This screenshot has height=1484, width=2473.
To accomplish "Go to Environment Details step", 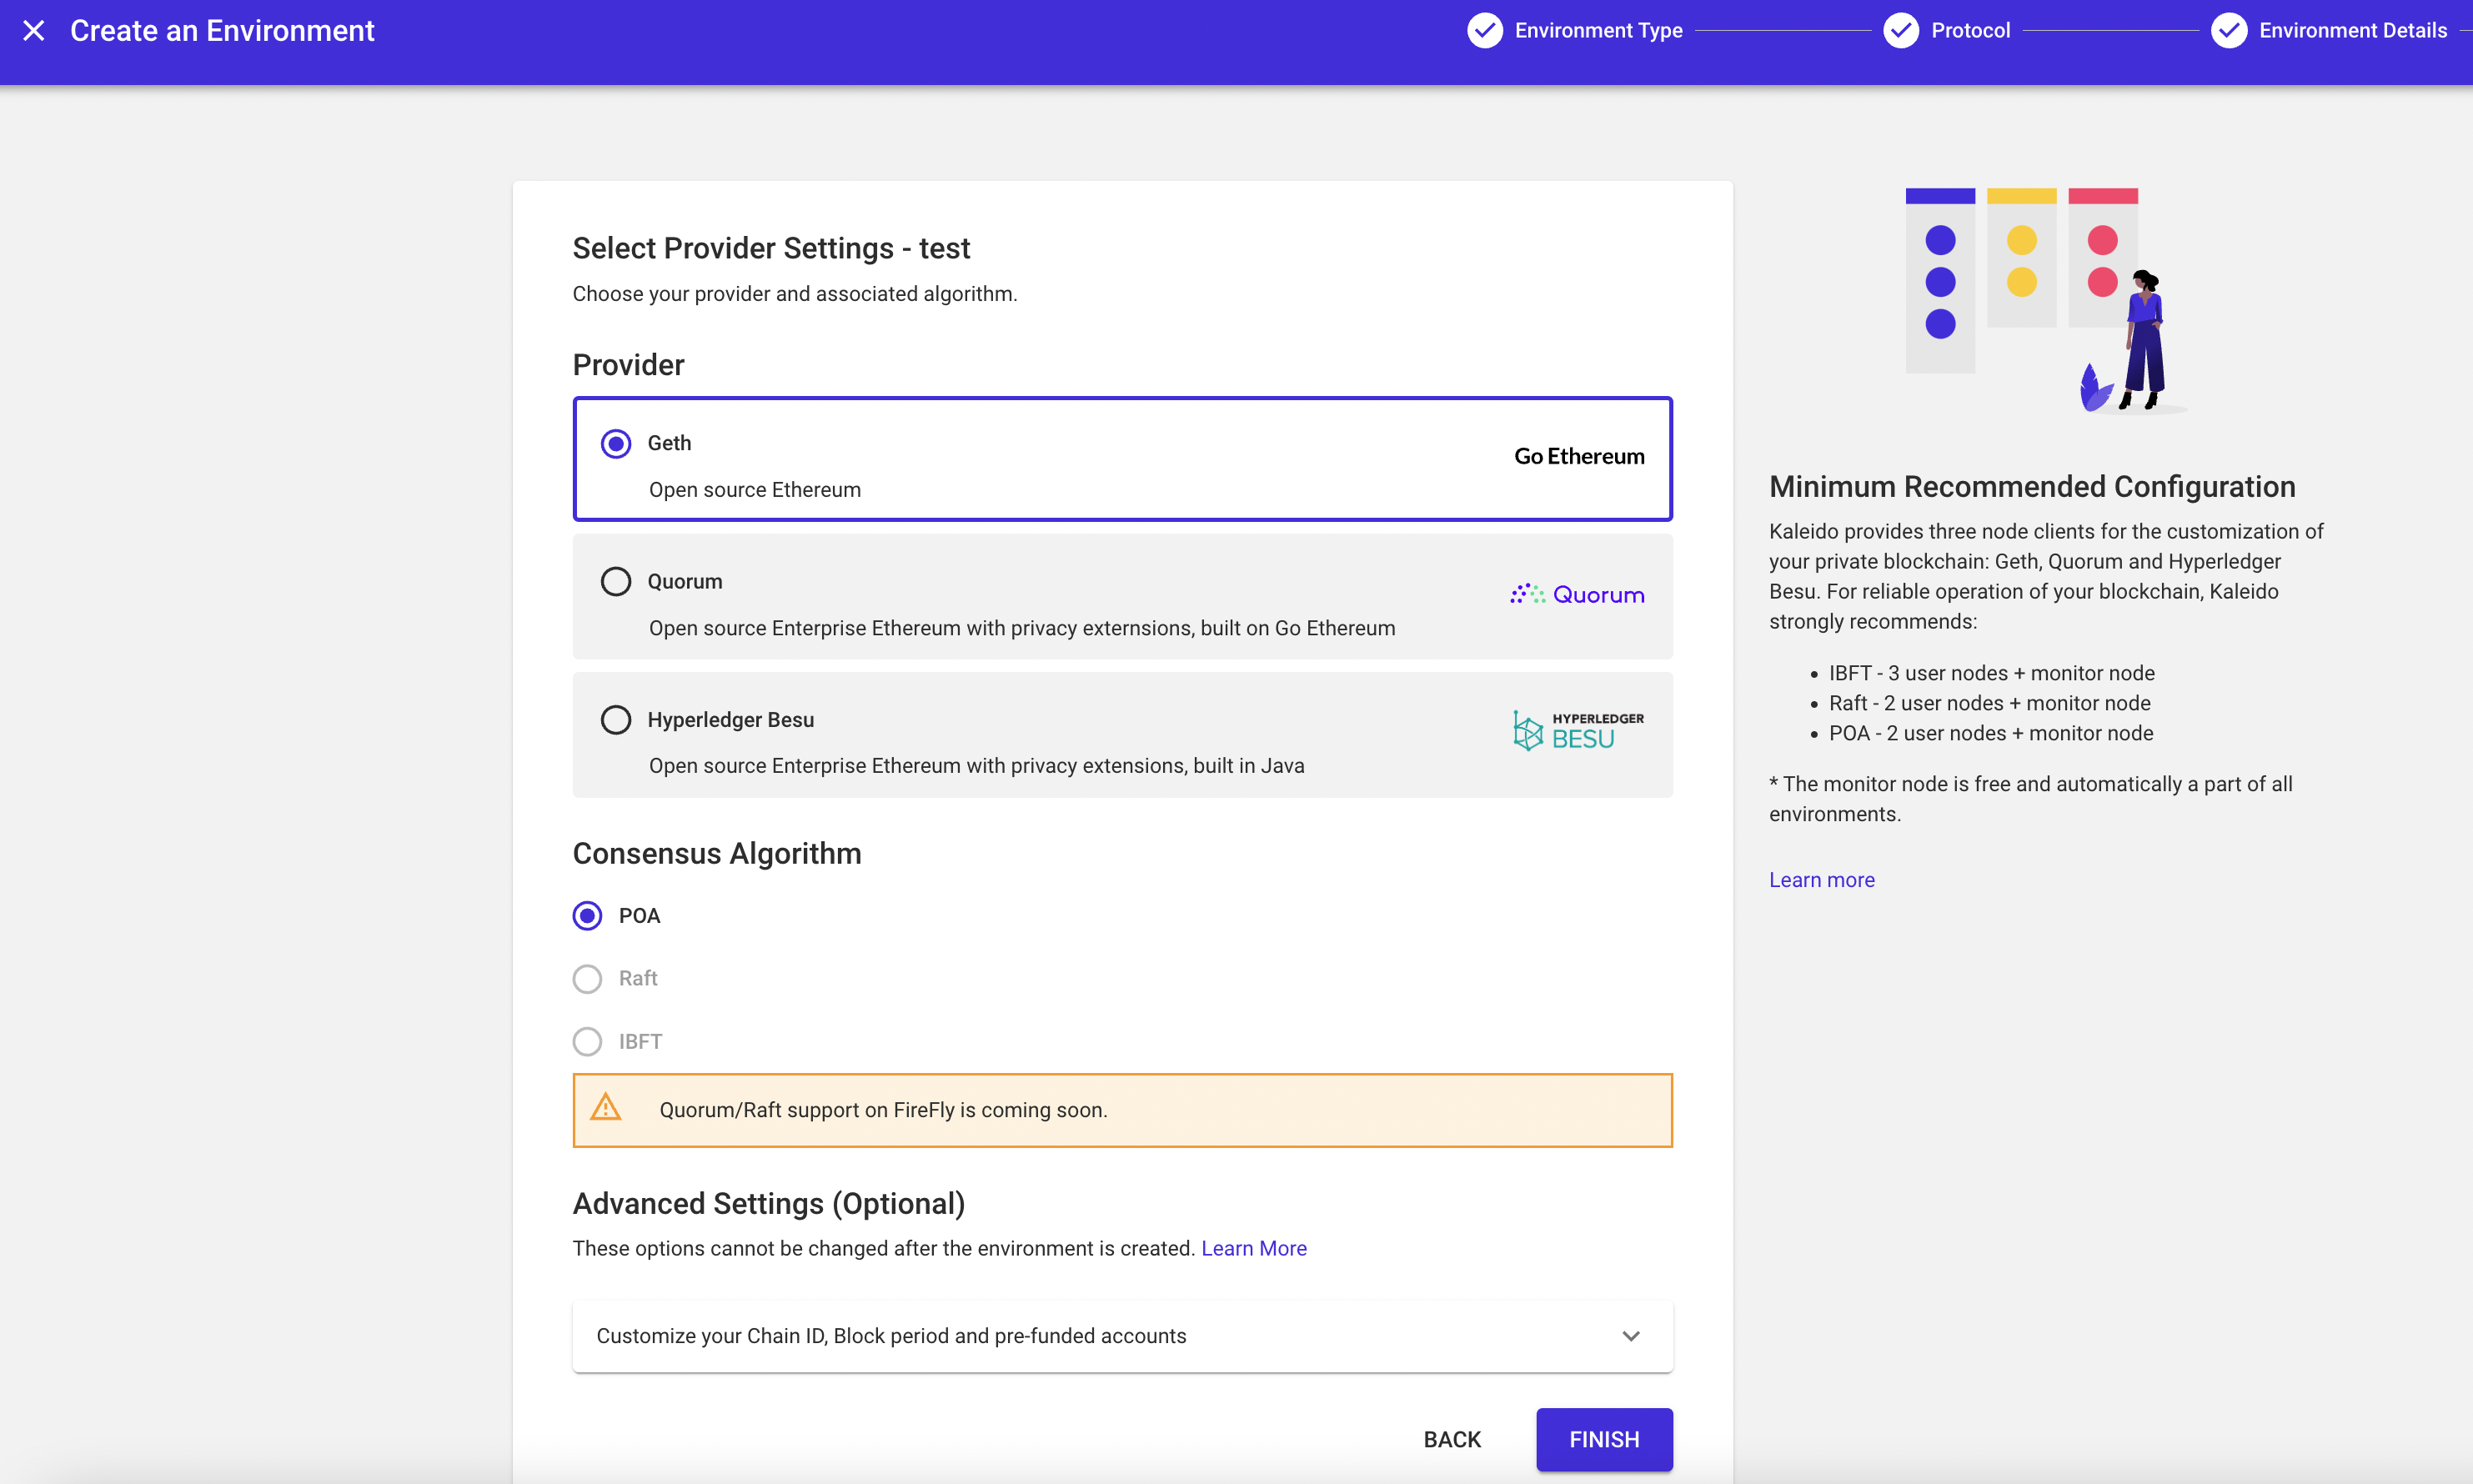I will tap(2352, 31).
